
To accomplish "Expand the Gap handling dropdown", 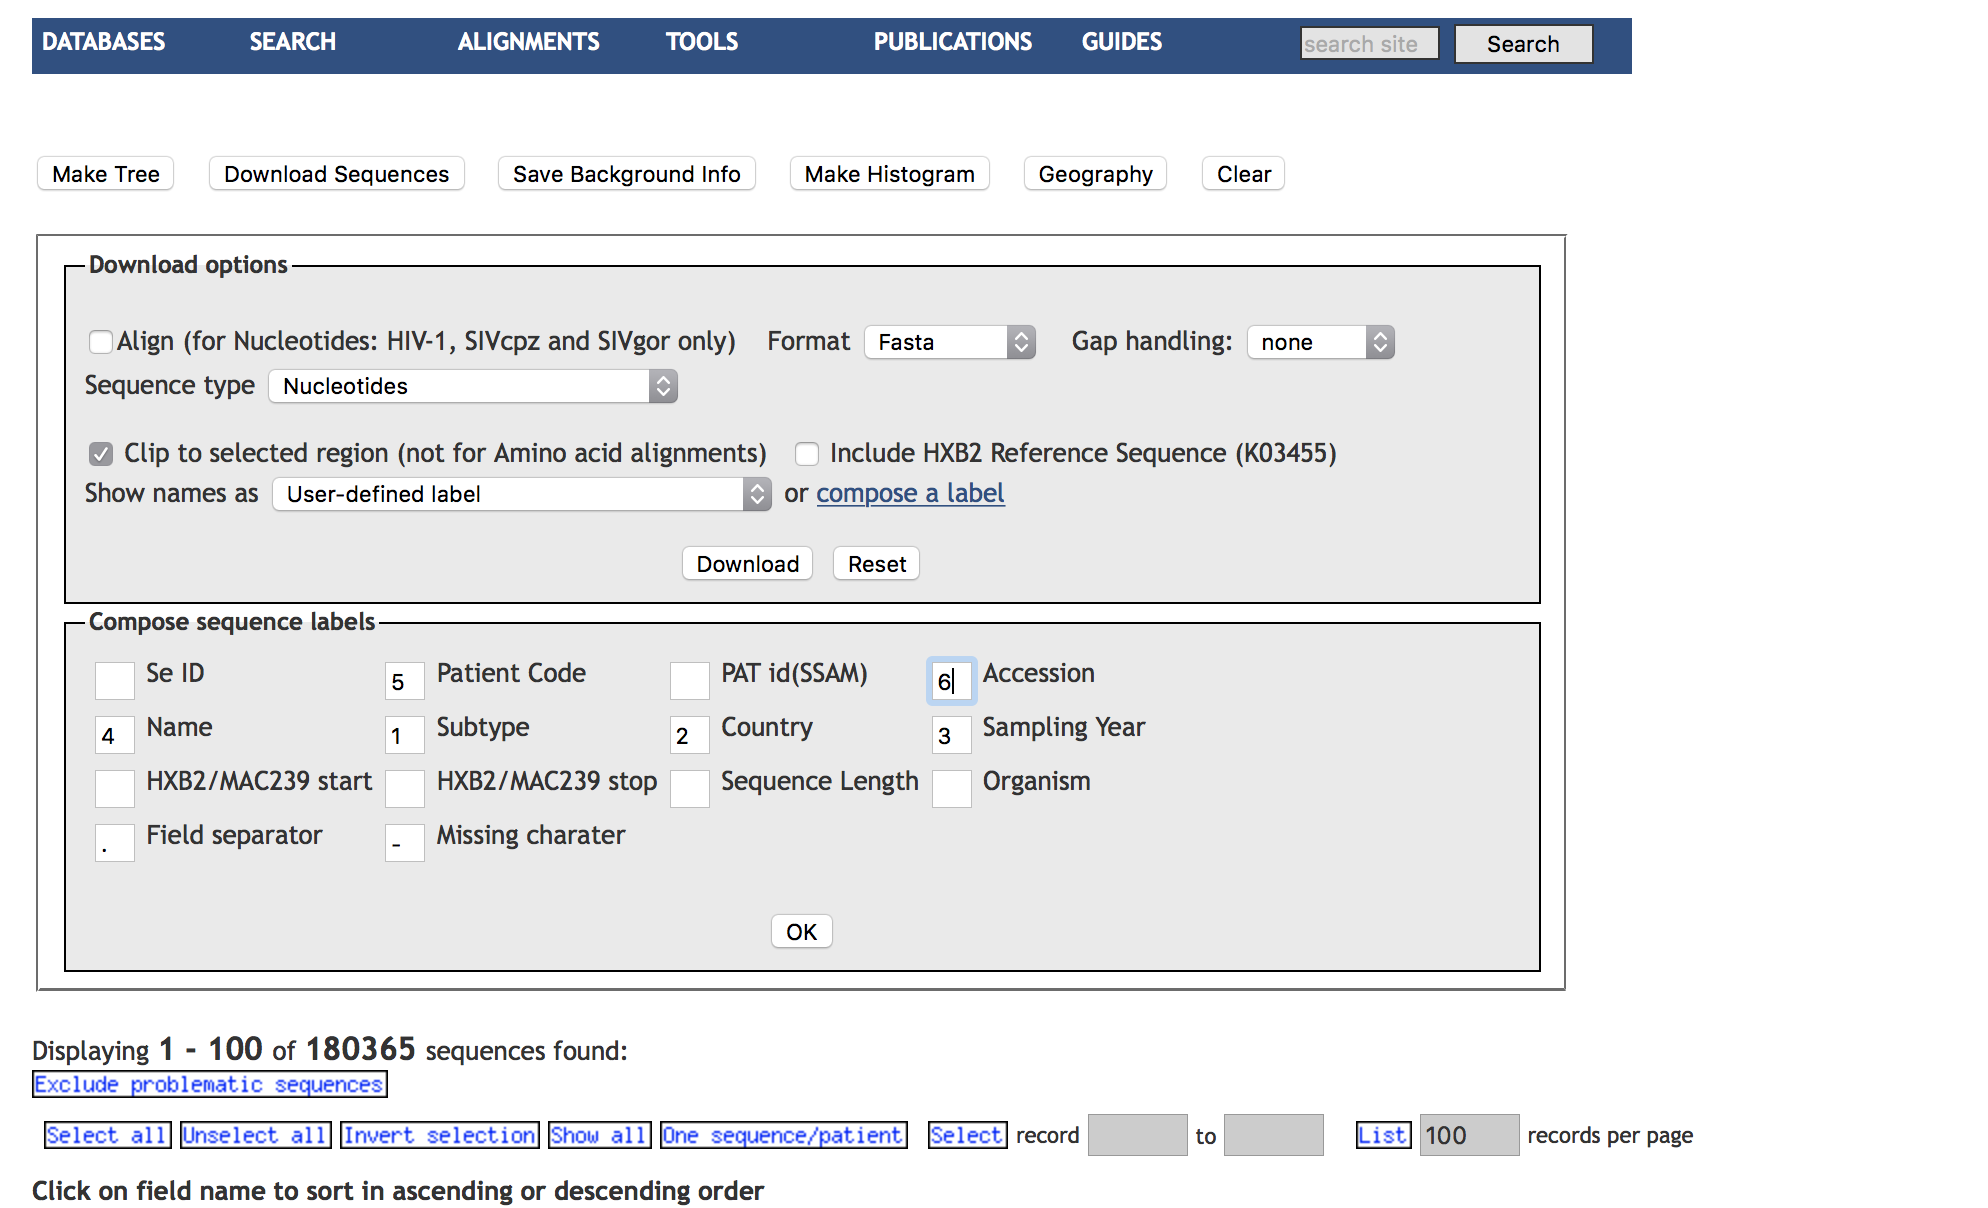I will 1319,342.
